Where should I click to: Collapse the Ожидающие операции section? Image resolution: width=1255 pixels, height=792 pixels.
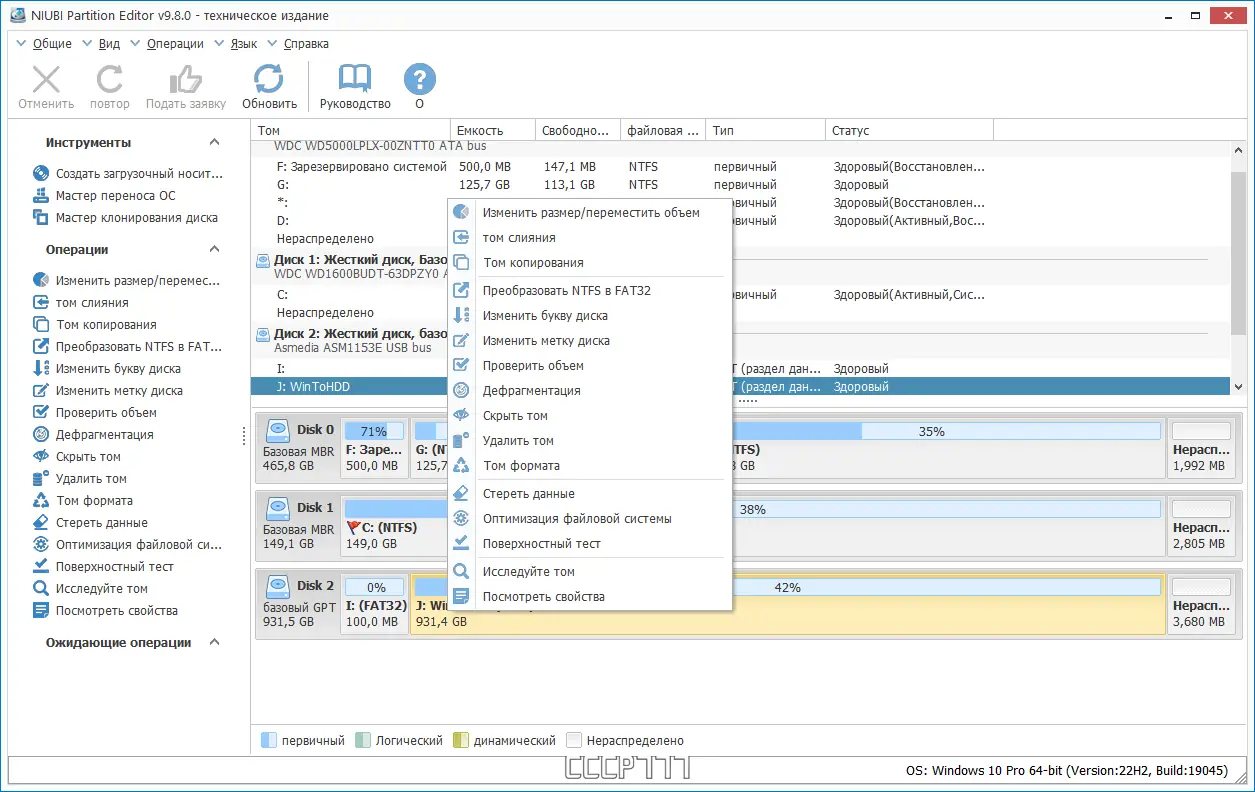(x=214, y=643)
